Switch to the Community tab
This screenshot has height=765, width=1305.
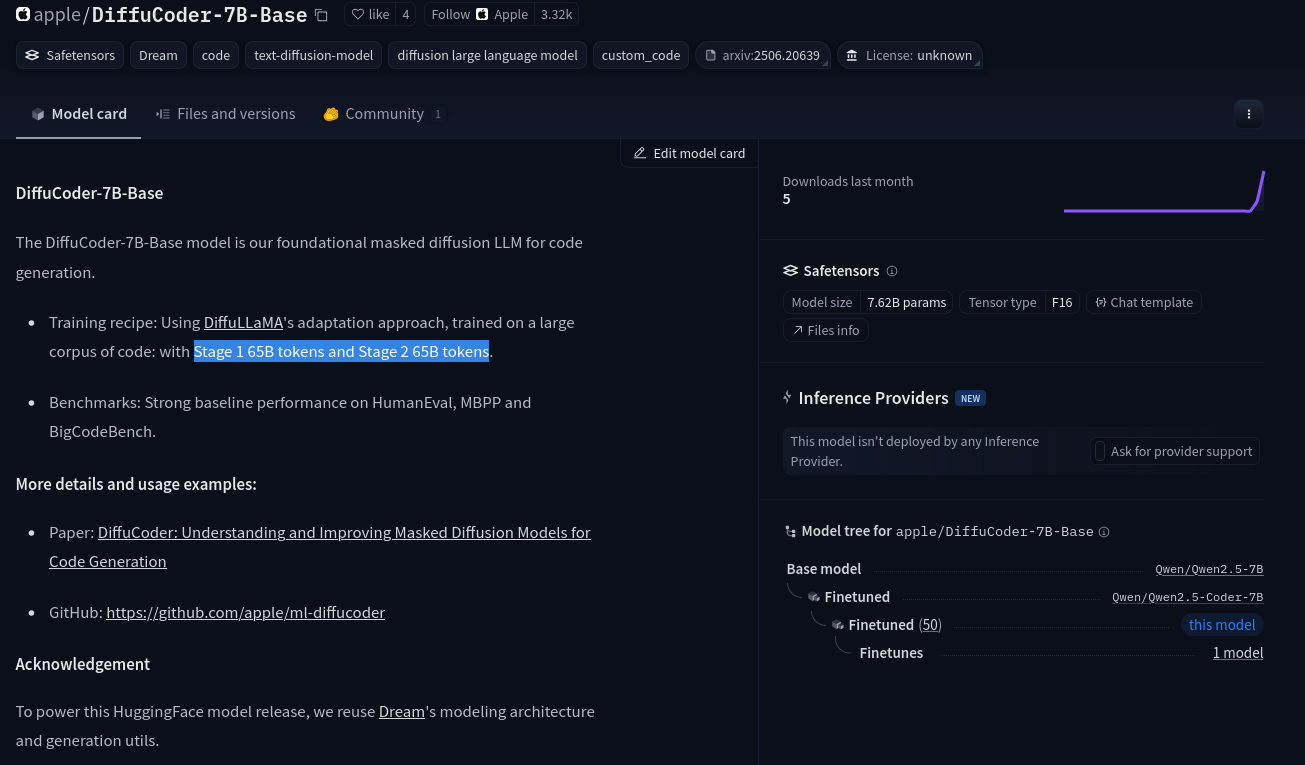coord(383,114)
